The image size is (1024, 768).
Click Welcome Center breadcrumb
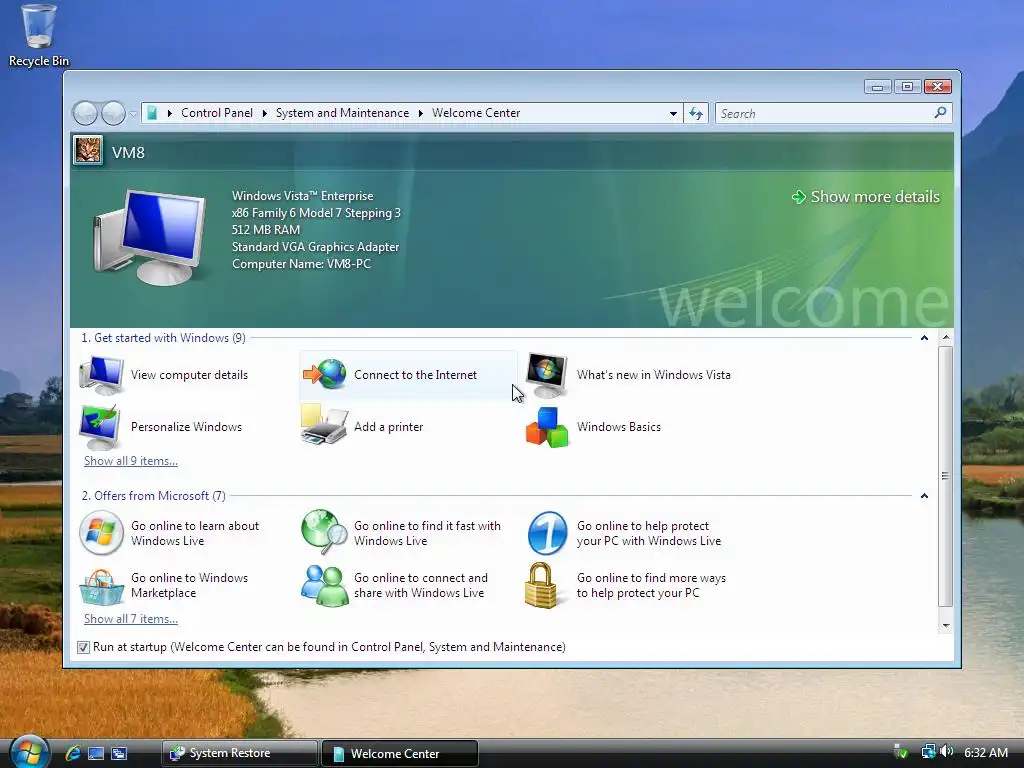point(476,113)
